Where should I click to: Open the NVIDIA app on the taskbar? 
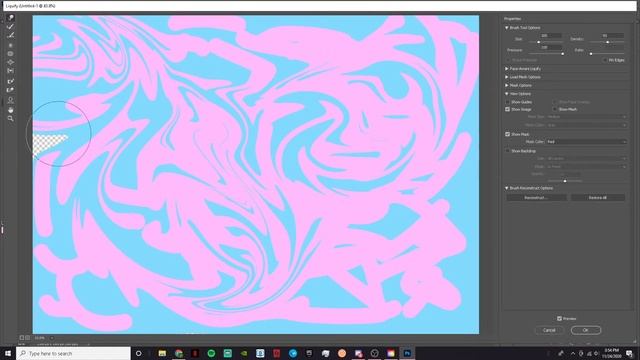click(x=244, y=353)
